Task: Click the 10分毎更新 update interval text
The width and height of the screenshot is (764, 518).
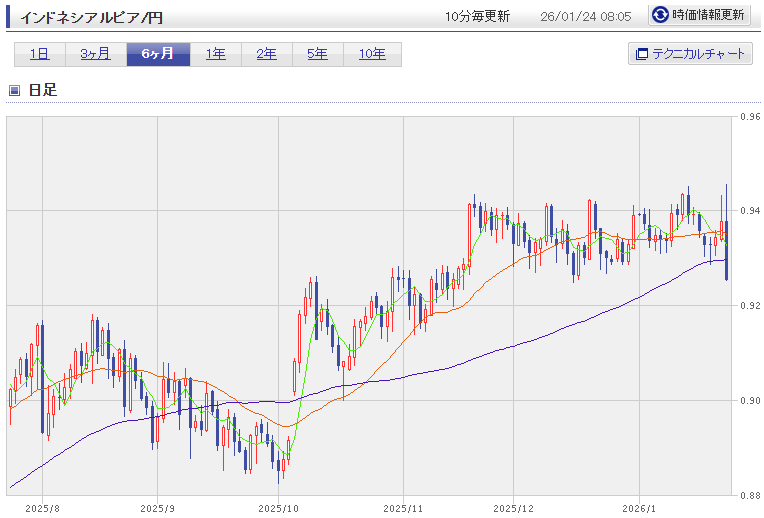Action: pyautogui.click(x=477, y=17)
